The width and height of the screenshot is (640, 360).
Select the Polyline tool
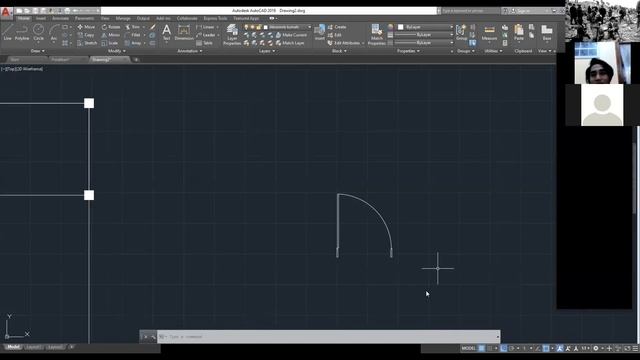pos(22,32)
